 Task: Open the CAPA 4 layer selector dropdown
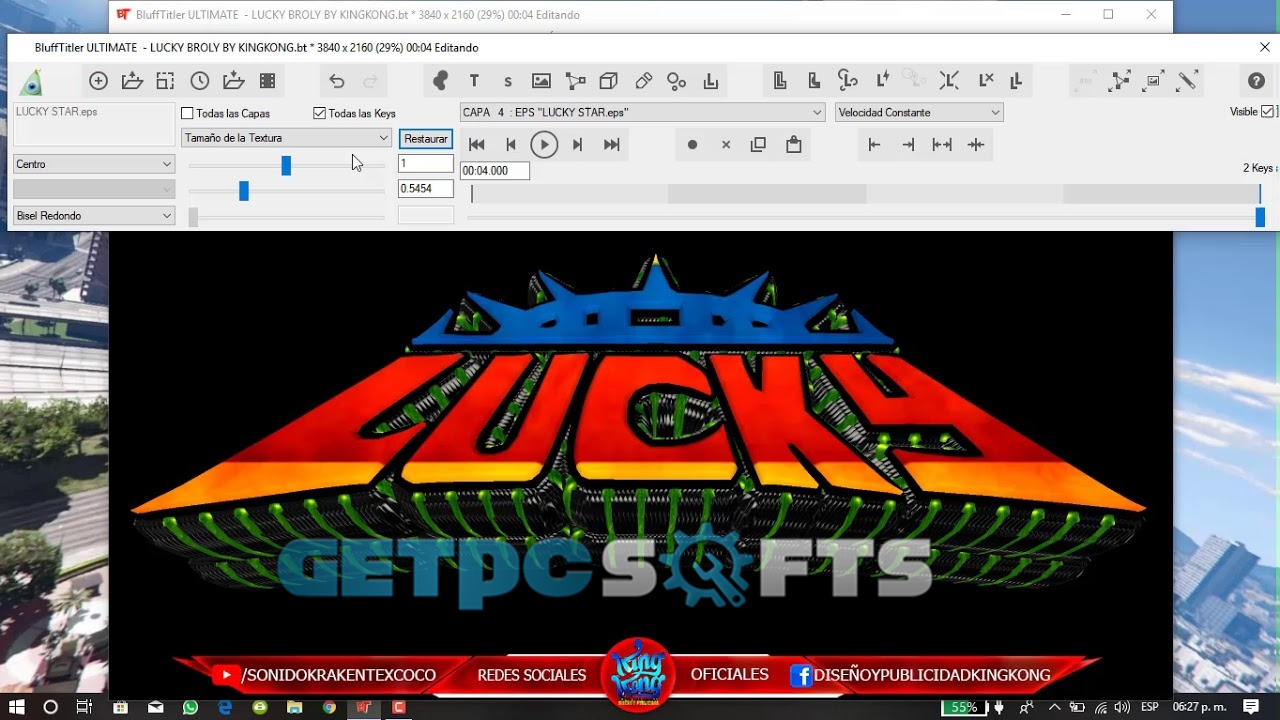click(x=642, y=113)
